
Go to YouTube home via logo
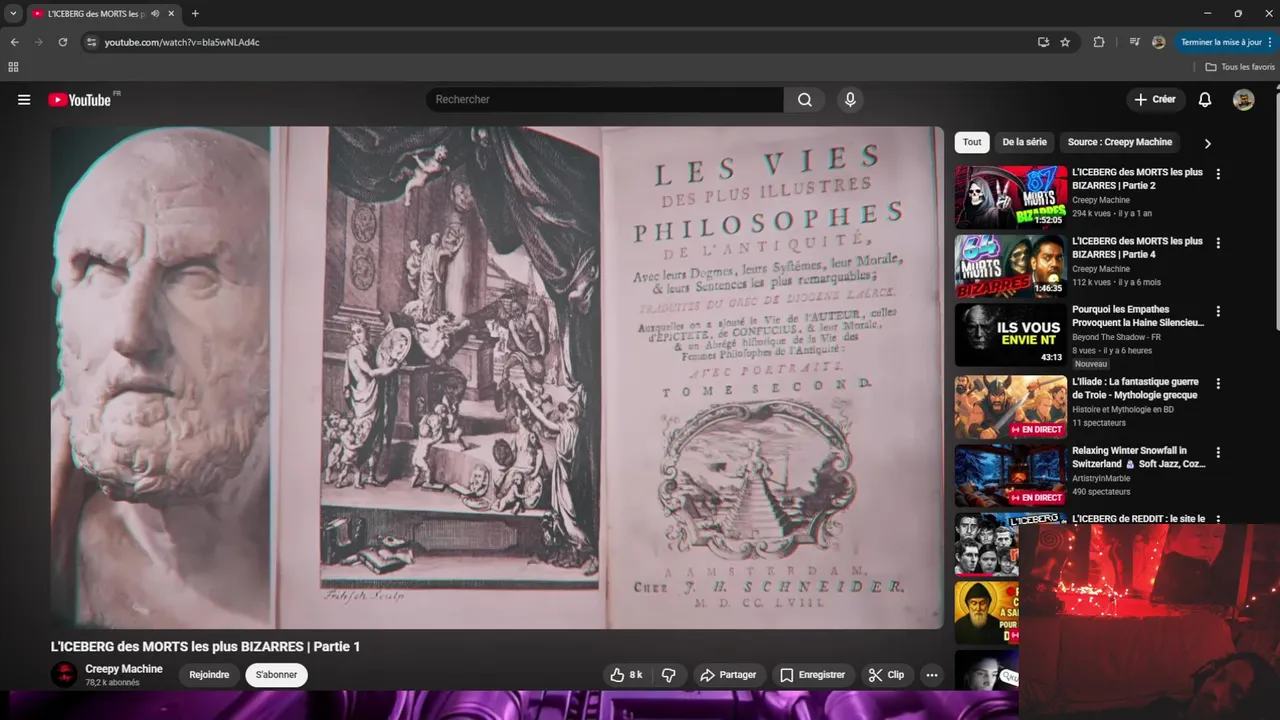pos(79,100)
